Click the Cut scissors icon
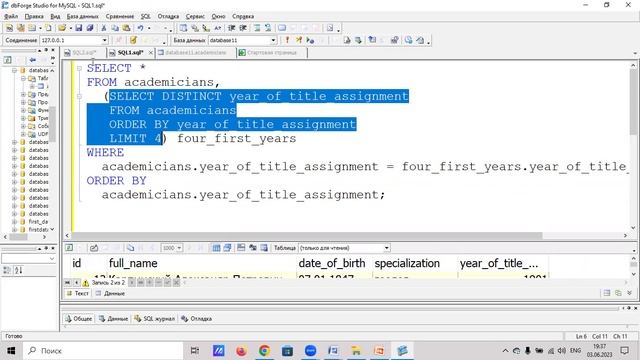The height and width of the screenshot is (360, 640). pyautogui.click(x=104, y=28)
